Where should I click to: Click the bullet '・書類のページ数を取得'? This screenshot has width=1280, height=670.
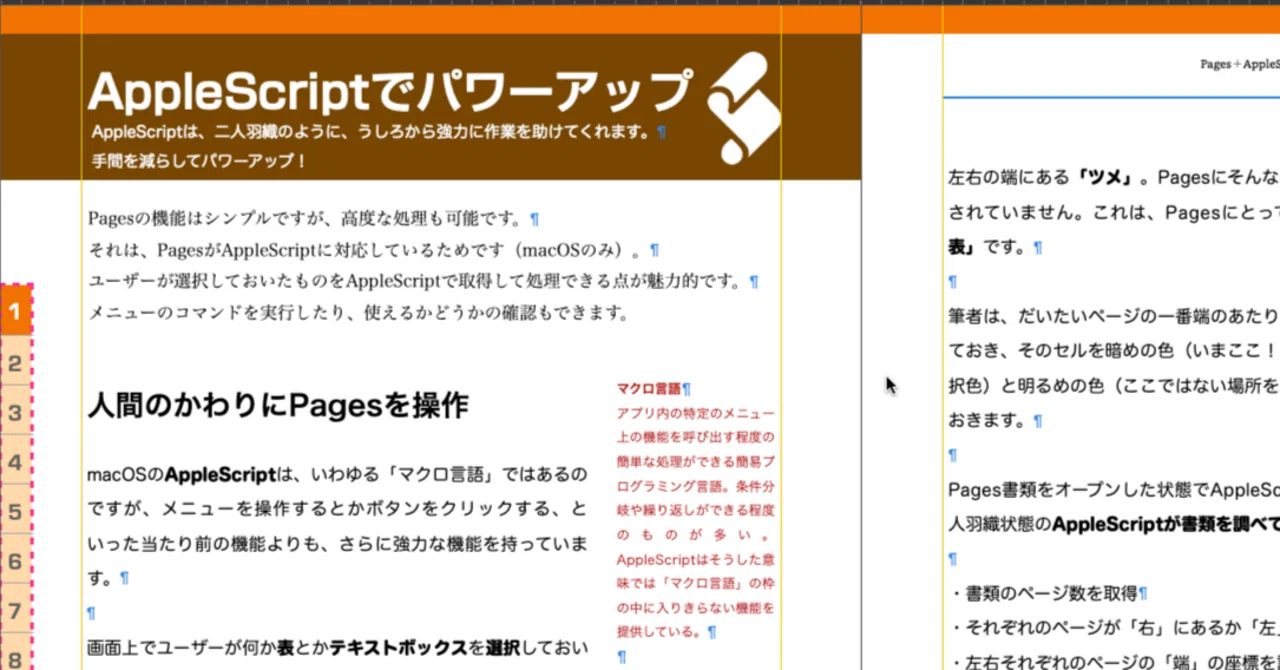1043,594
